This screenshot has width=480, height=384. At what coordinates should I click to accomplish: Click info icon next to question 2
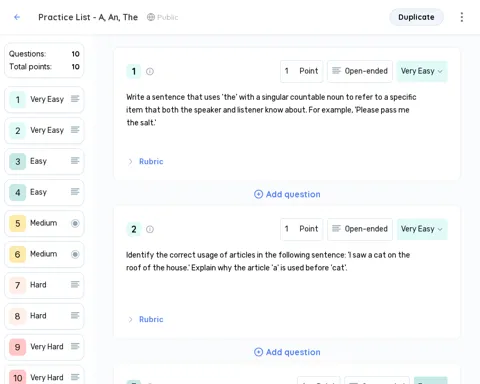tap(150, 229)
